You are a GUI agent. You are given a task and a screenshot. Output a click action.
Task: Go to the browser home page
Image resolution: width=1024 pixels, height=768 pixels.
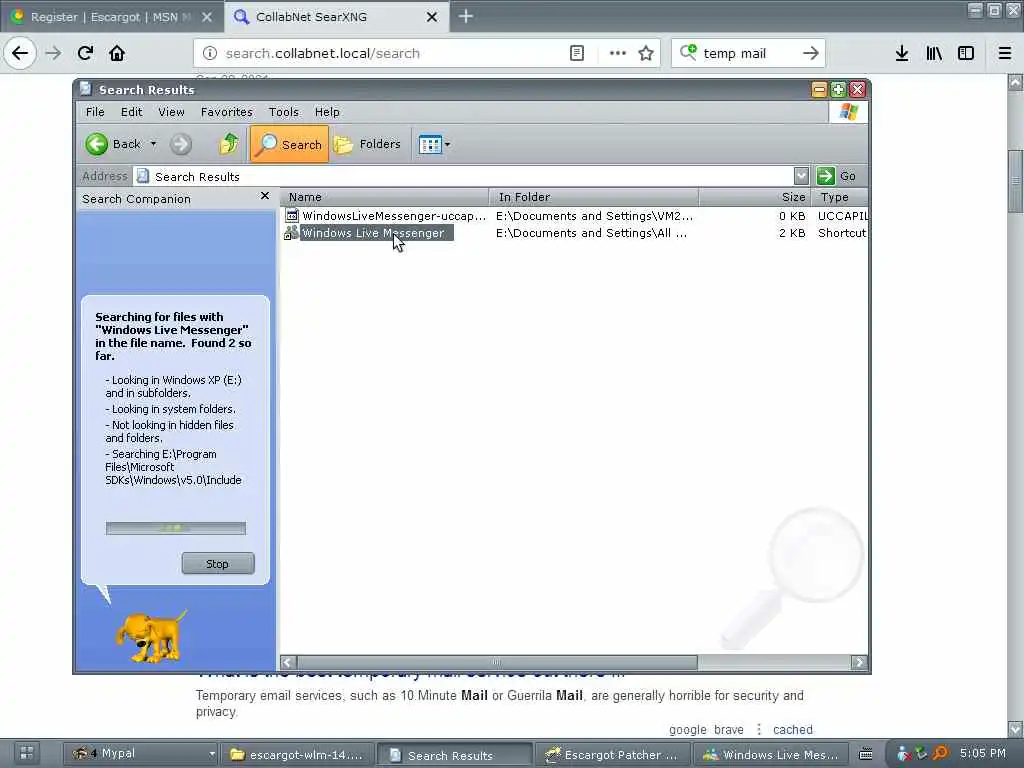117,53
